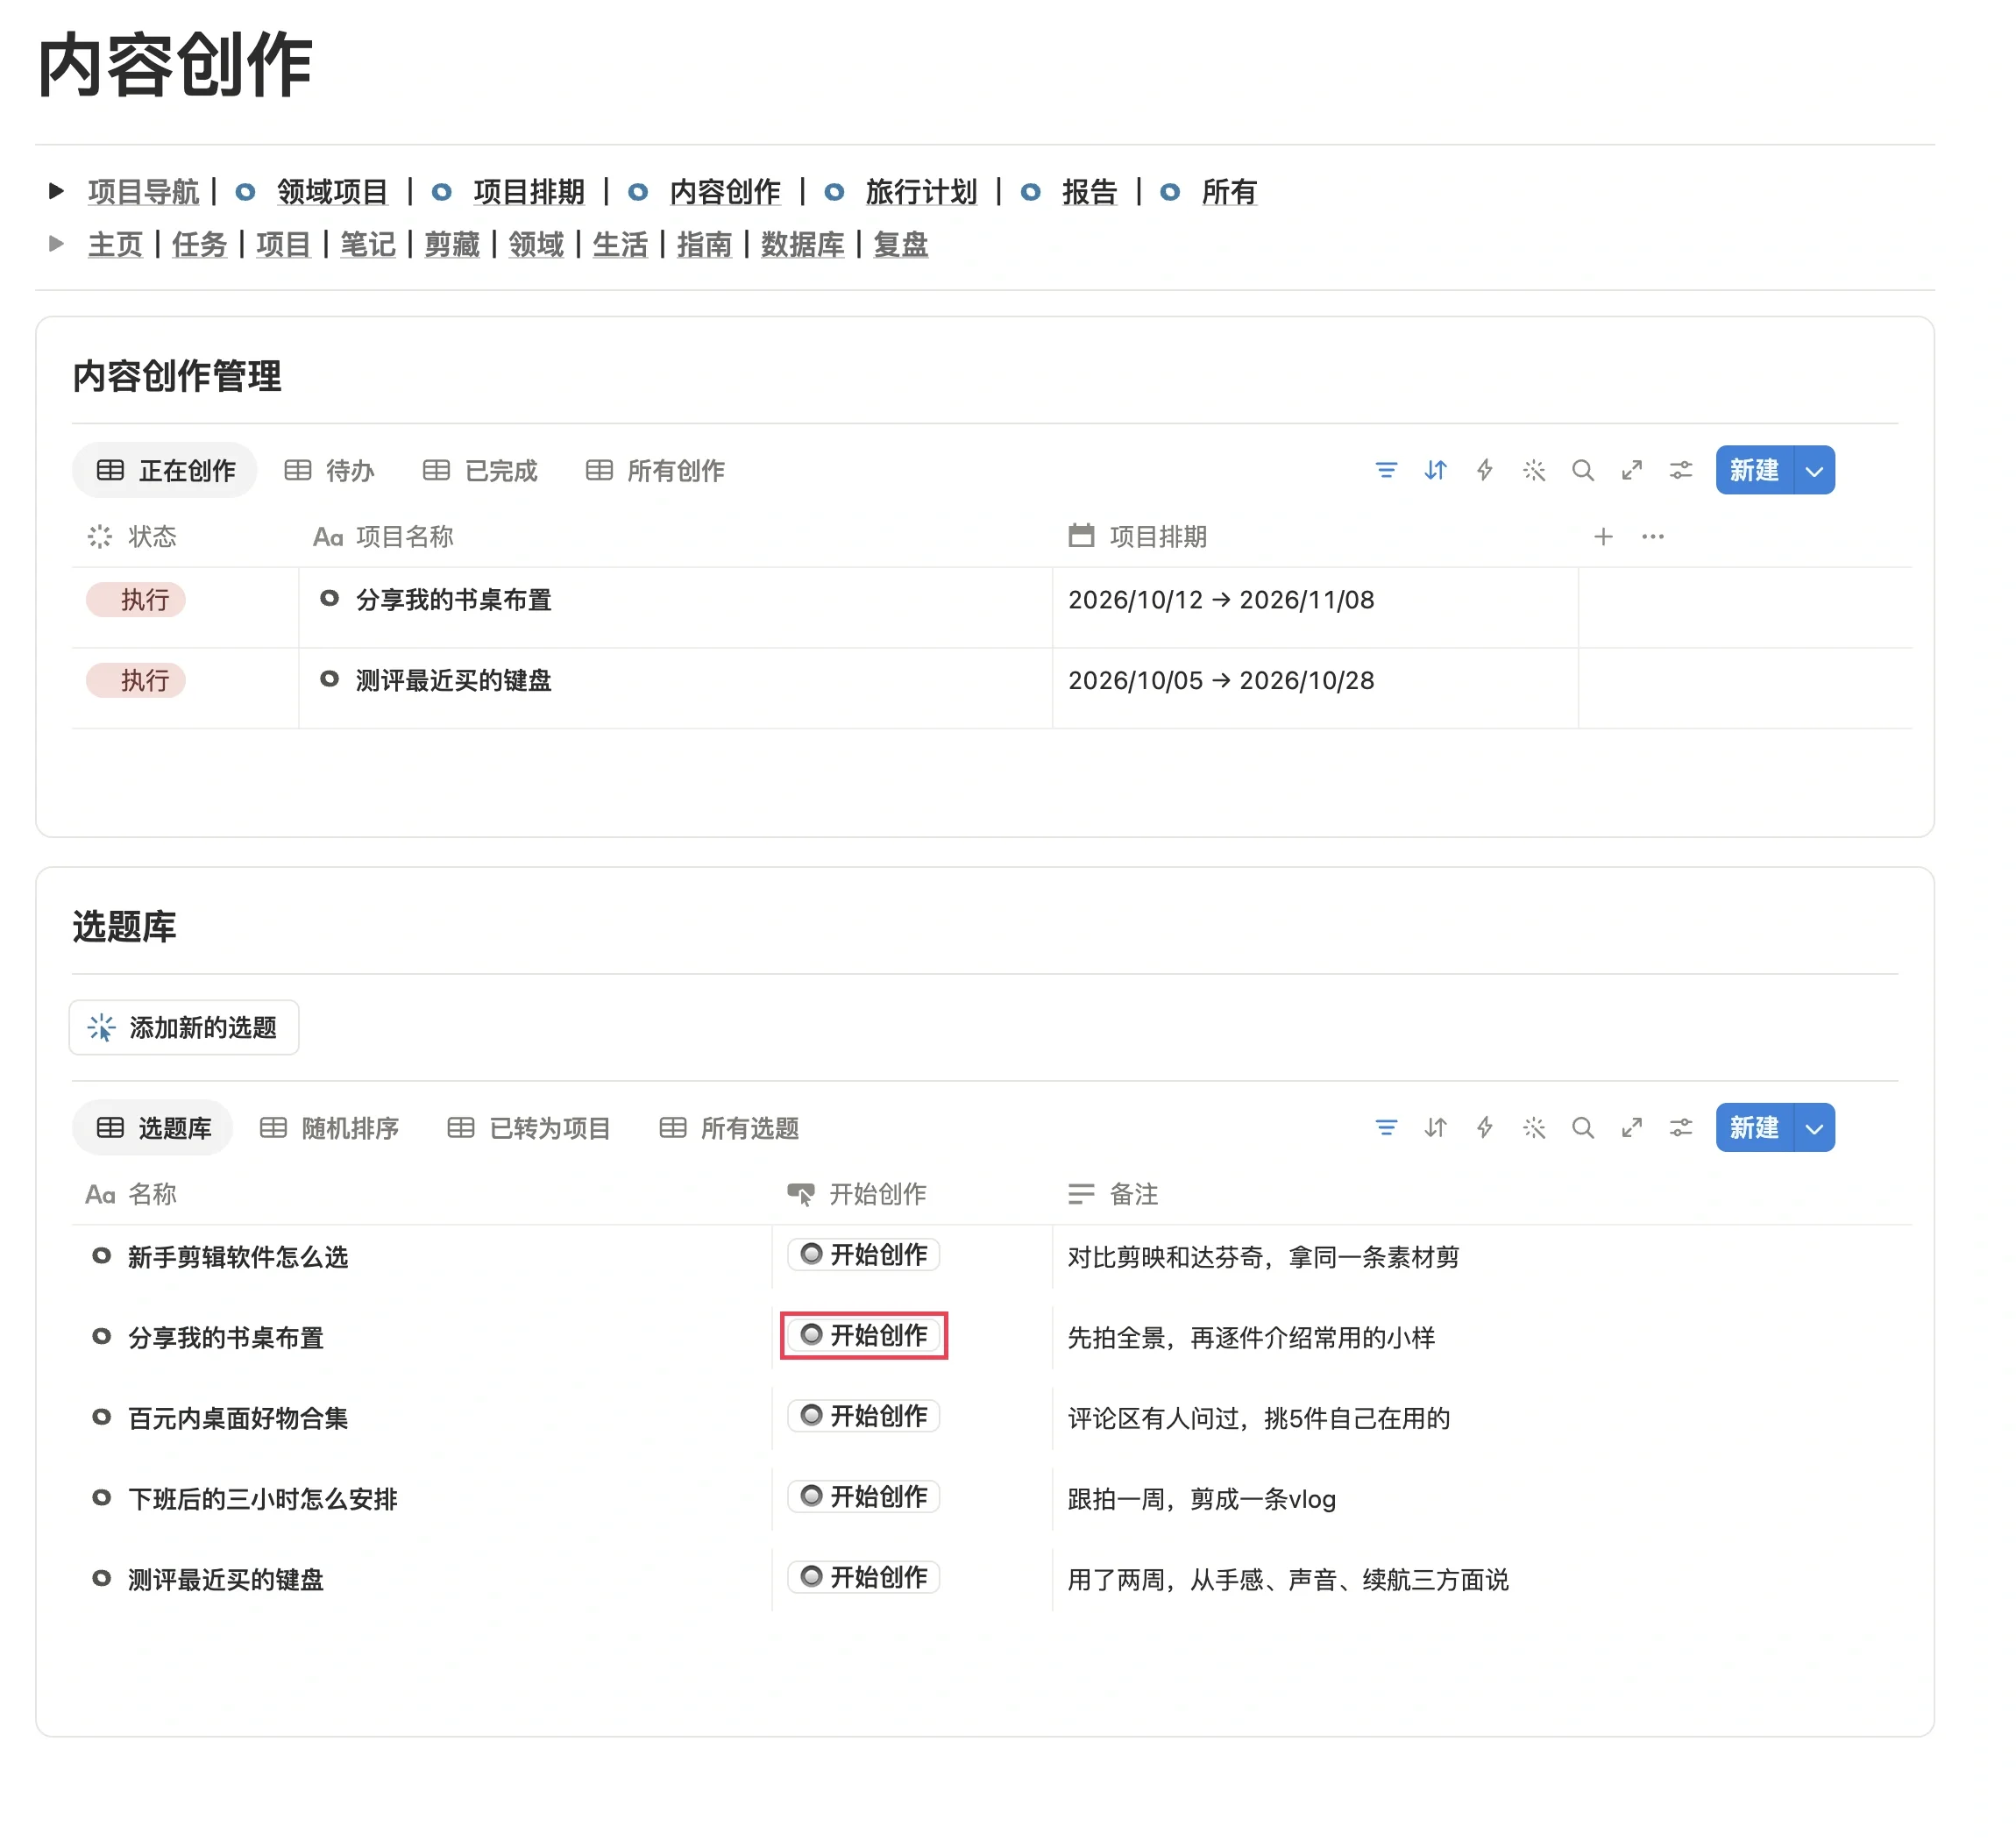The image size is (2016, 1841).
Task: Open 笔记 link in second navigation row
Action: coord(367,244)
